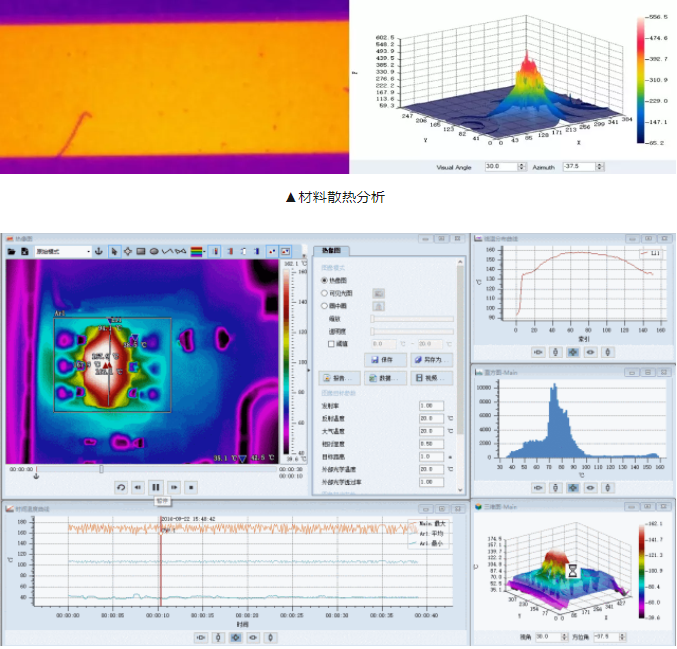The height and width of the screenshot is (649, 677).
Task: Click the 保存 save button
Action: (x=388, y=359)
